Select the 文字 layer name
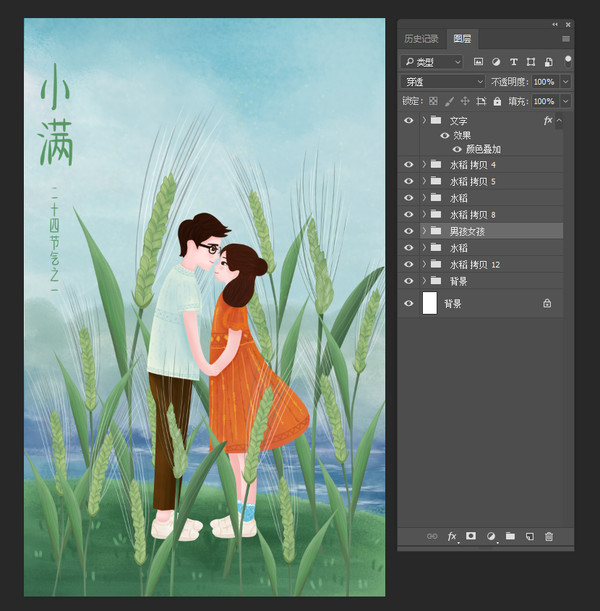Image resolution: width=600 pixels, height=611 pixels. (458, 120)
